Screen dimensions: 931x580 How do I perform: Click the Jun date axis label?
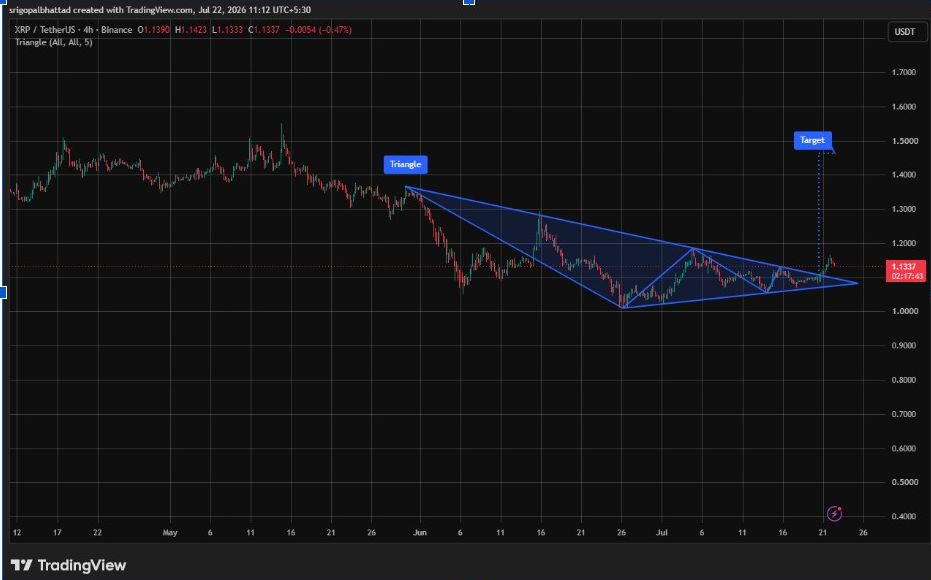pyautogui.click(x=420, y=533)
